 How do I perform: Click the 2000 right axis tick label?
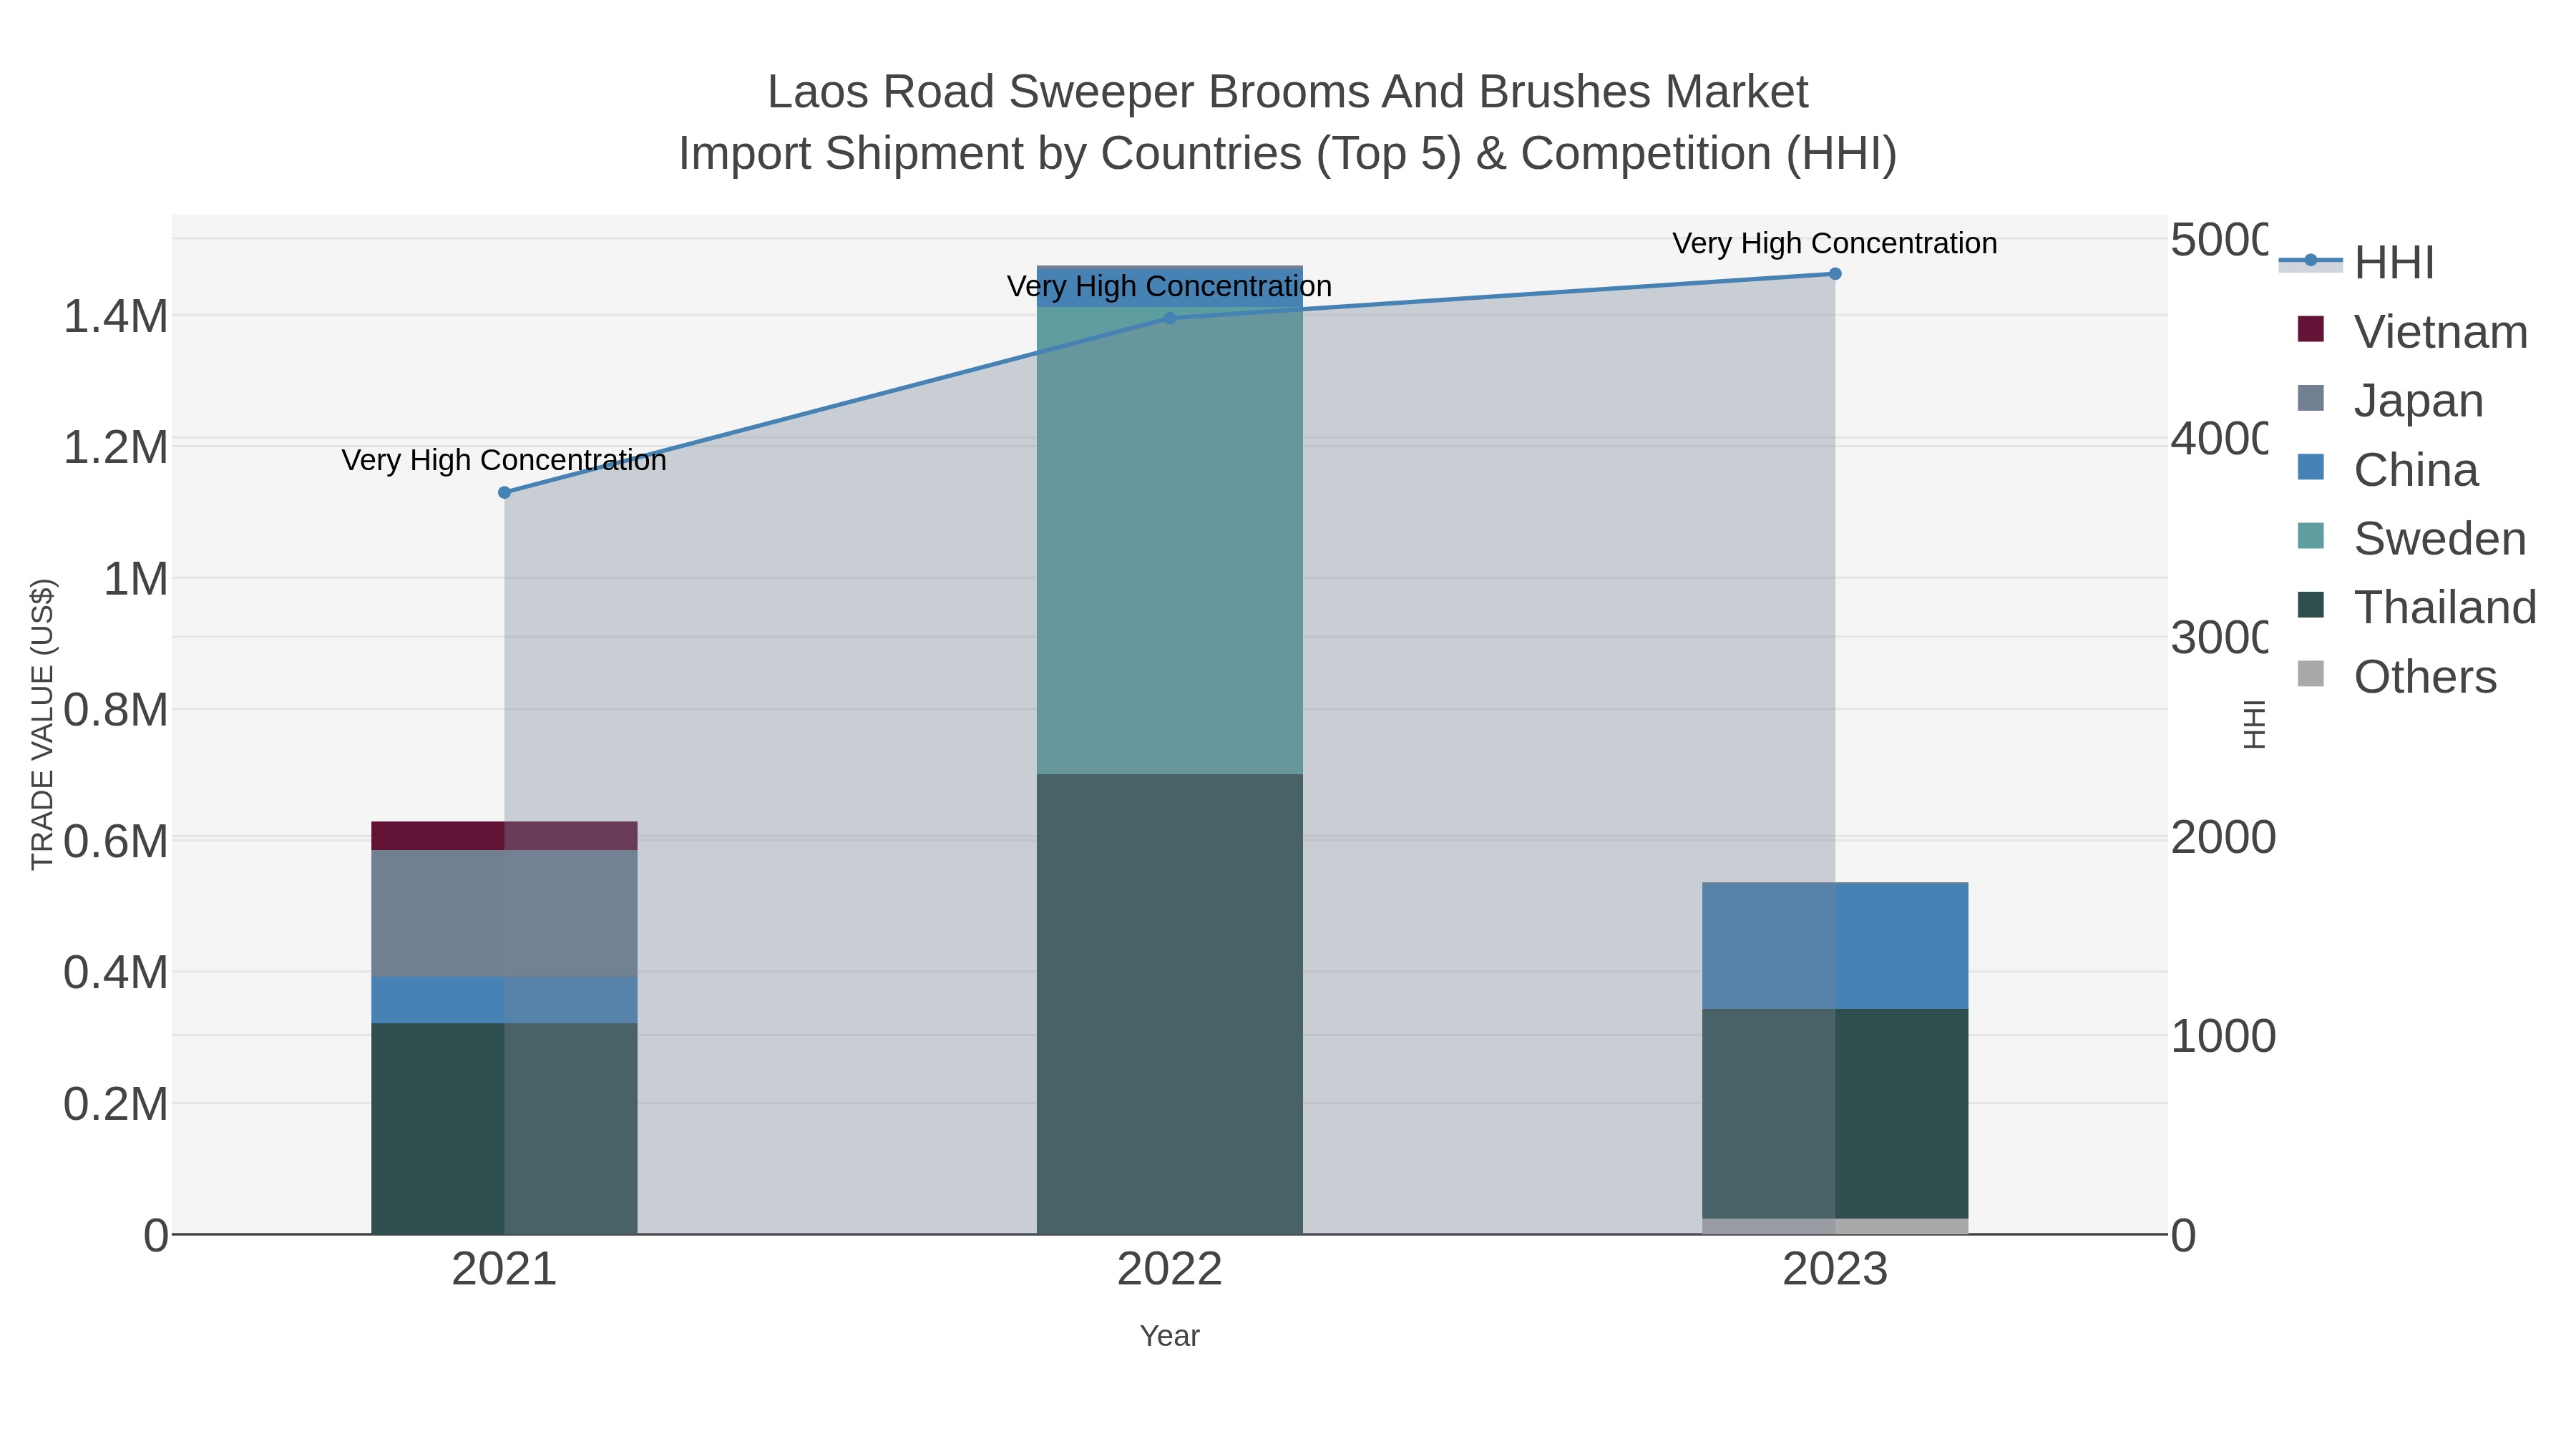[x=2223, y=838]
